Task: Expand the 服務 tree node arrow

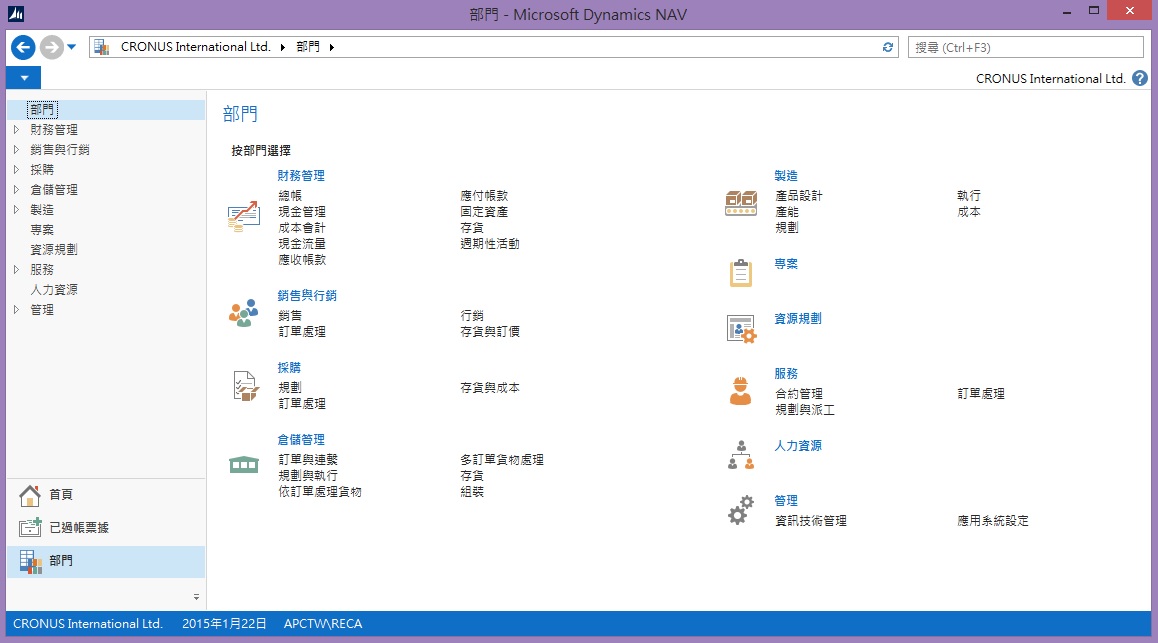Action: tap(16, 270)
